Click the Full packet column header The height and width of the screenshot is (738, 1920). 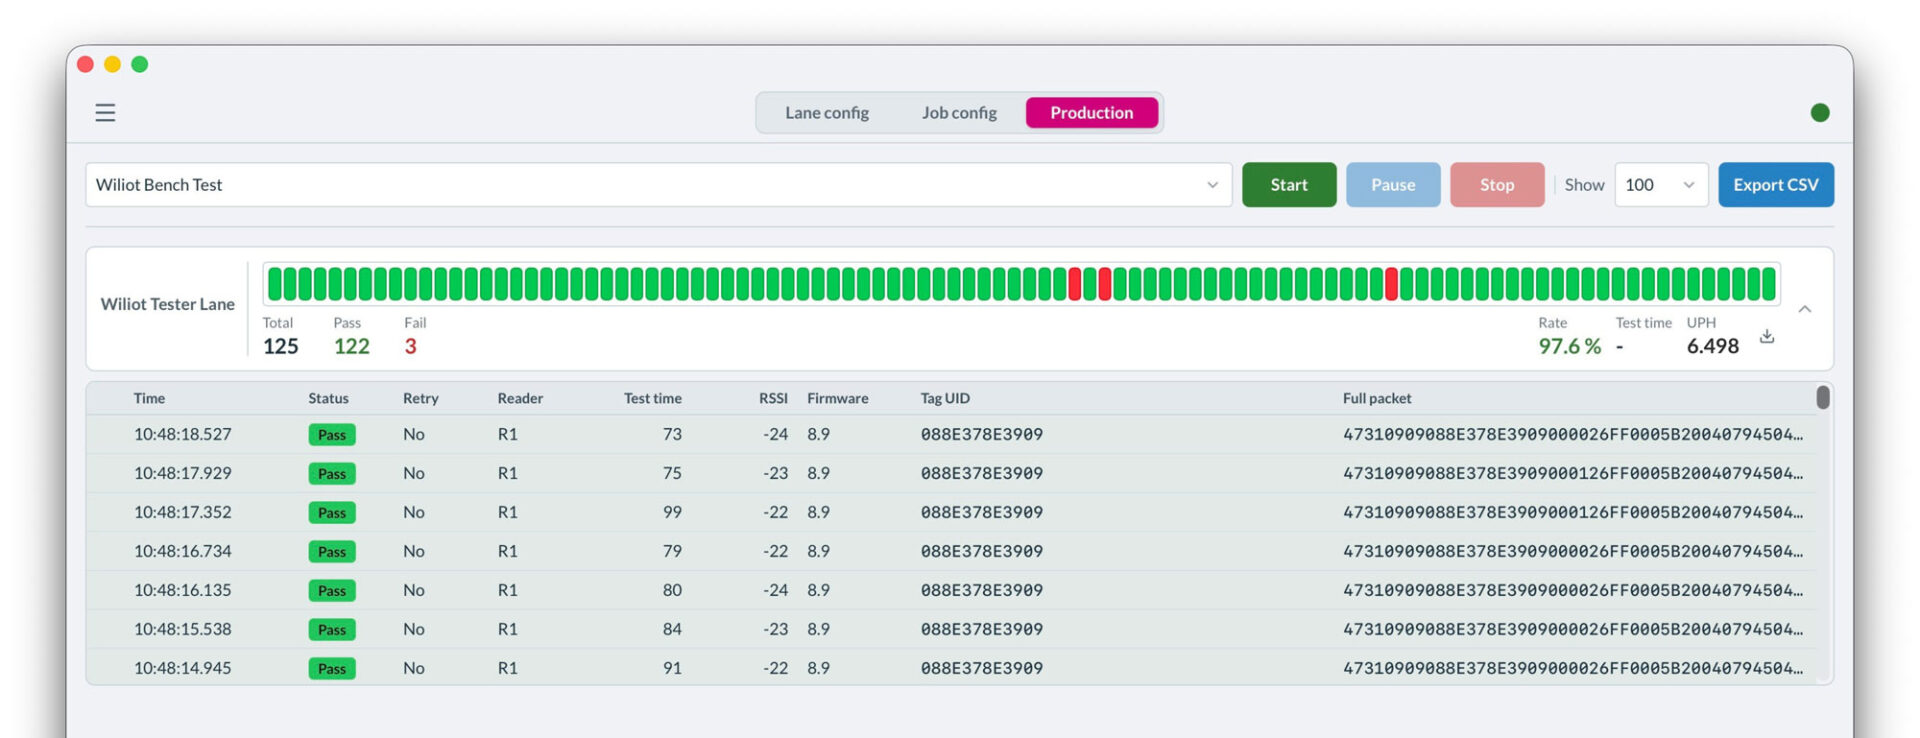point(1377,398)
